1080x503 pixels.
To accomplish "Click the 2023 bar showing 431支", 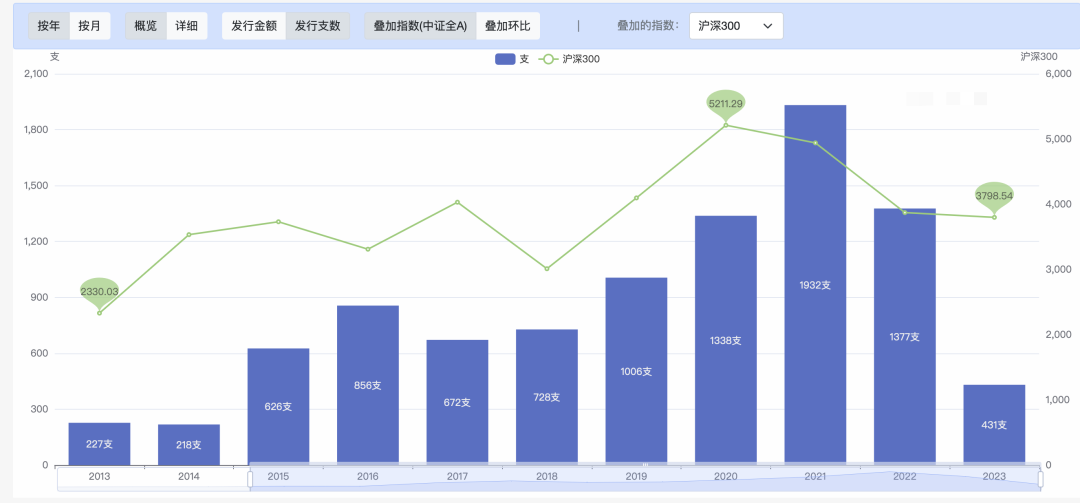I will (994, 425).
